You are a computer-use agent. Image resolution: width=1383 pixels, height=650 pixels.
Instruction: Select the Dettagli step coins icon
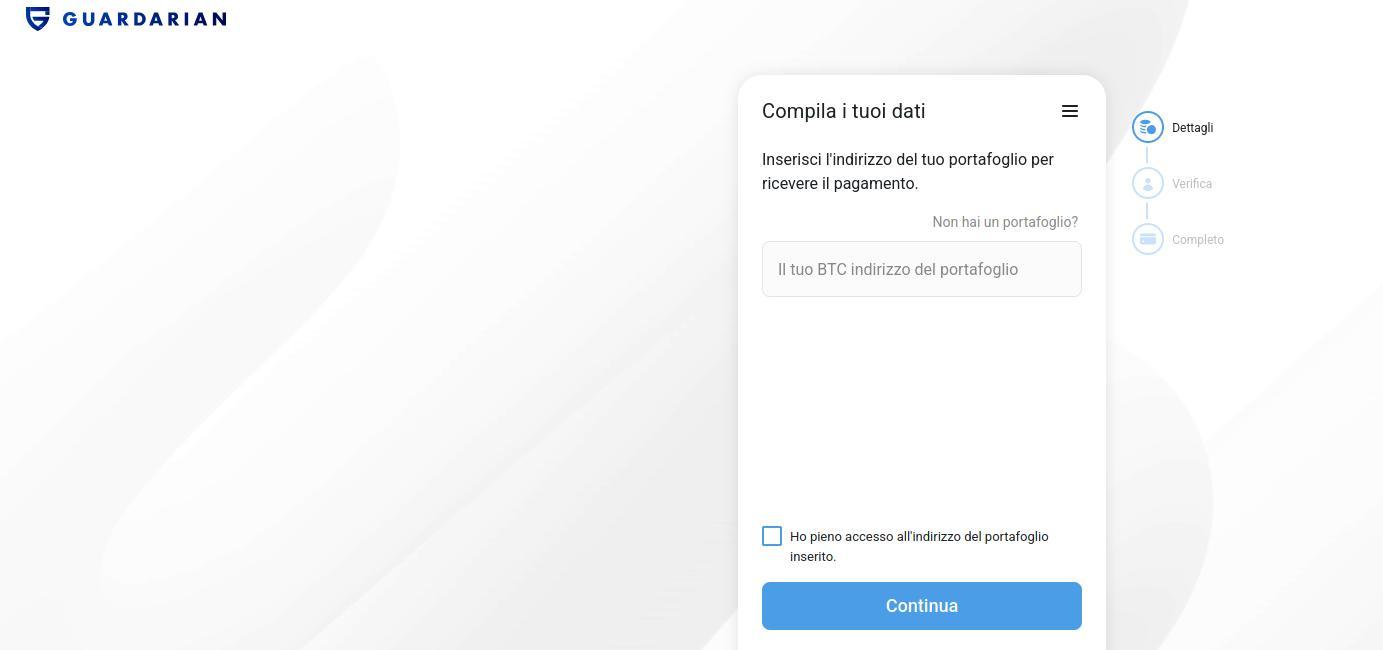coord(1148,127)
